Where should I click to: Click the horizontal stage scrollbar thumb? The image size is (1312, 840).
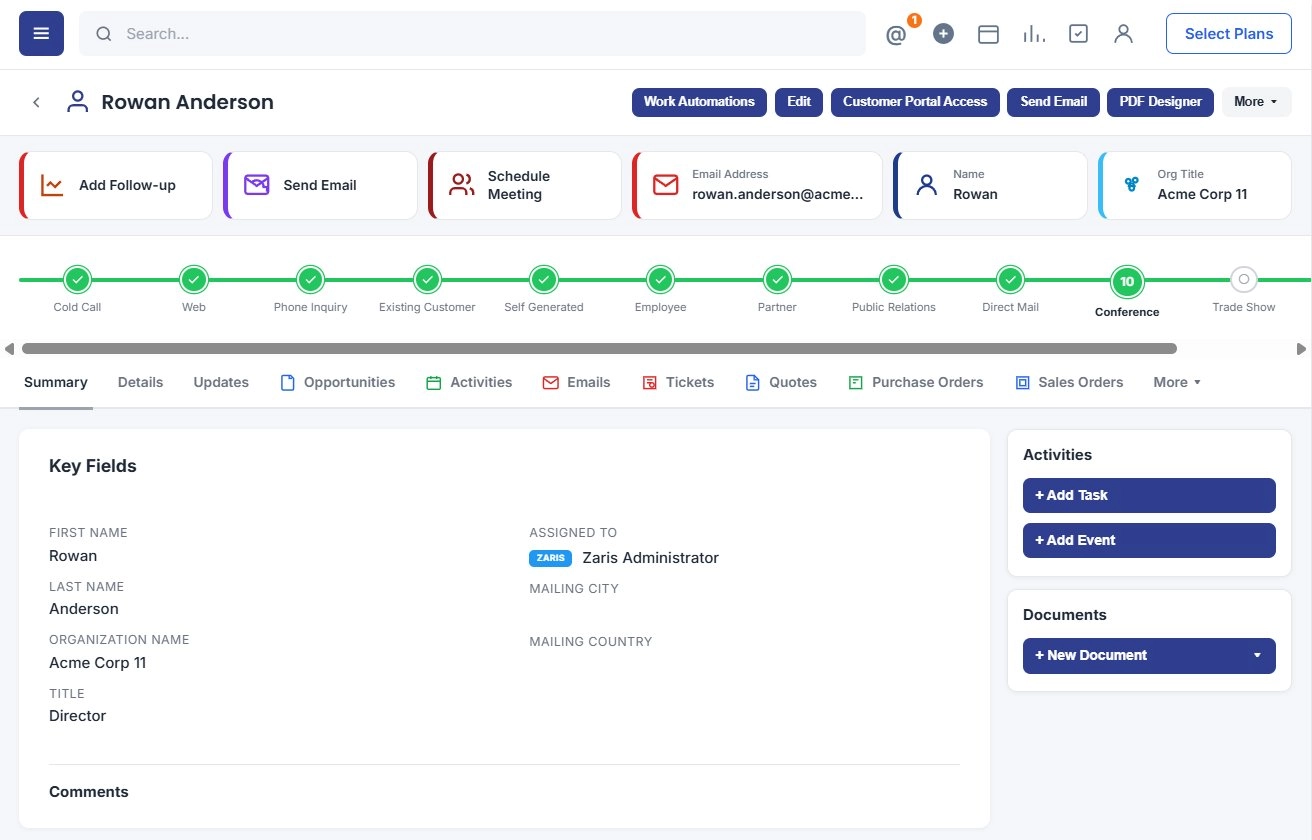coord(599,349)
